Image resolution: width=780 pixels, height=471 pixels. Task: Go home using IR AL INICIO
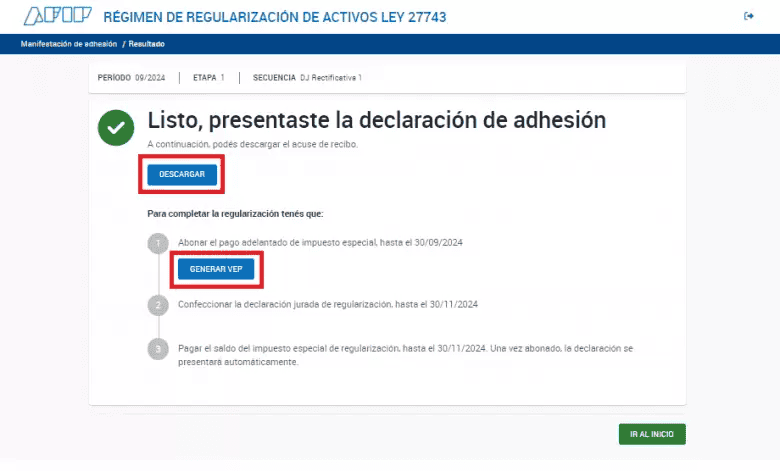pyautogui.click(x=652, y=434)
